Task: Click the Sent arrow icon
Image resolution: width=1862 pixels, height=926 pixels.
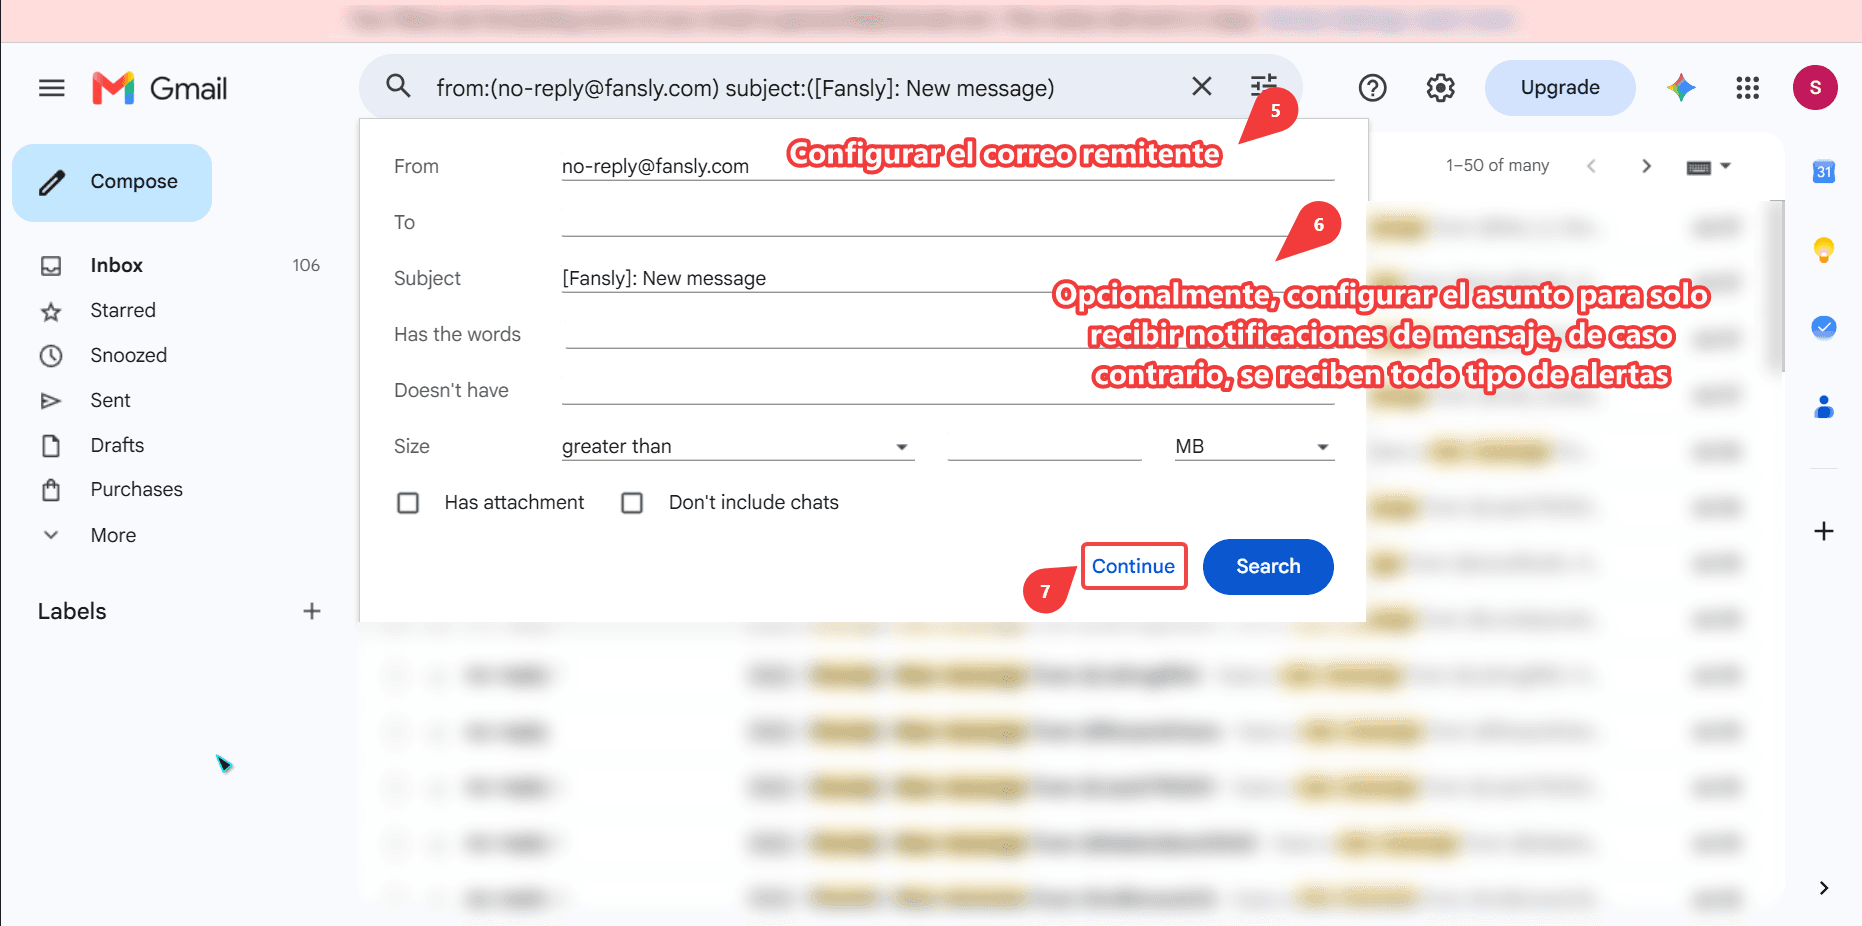Action: coord(51,401)
